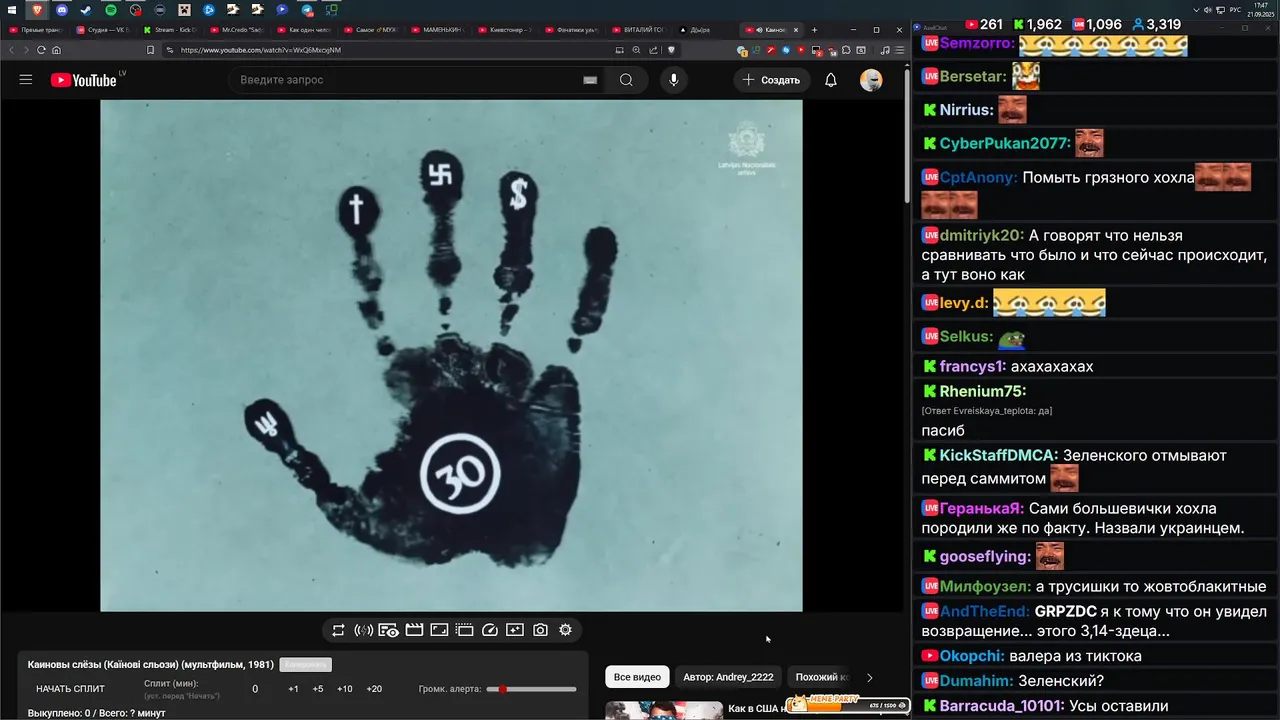Click the gooseflying username in chat
This screenshot has height=720, width=1280.
[985, 556]
